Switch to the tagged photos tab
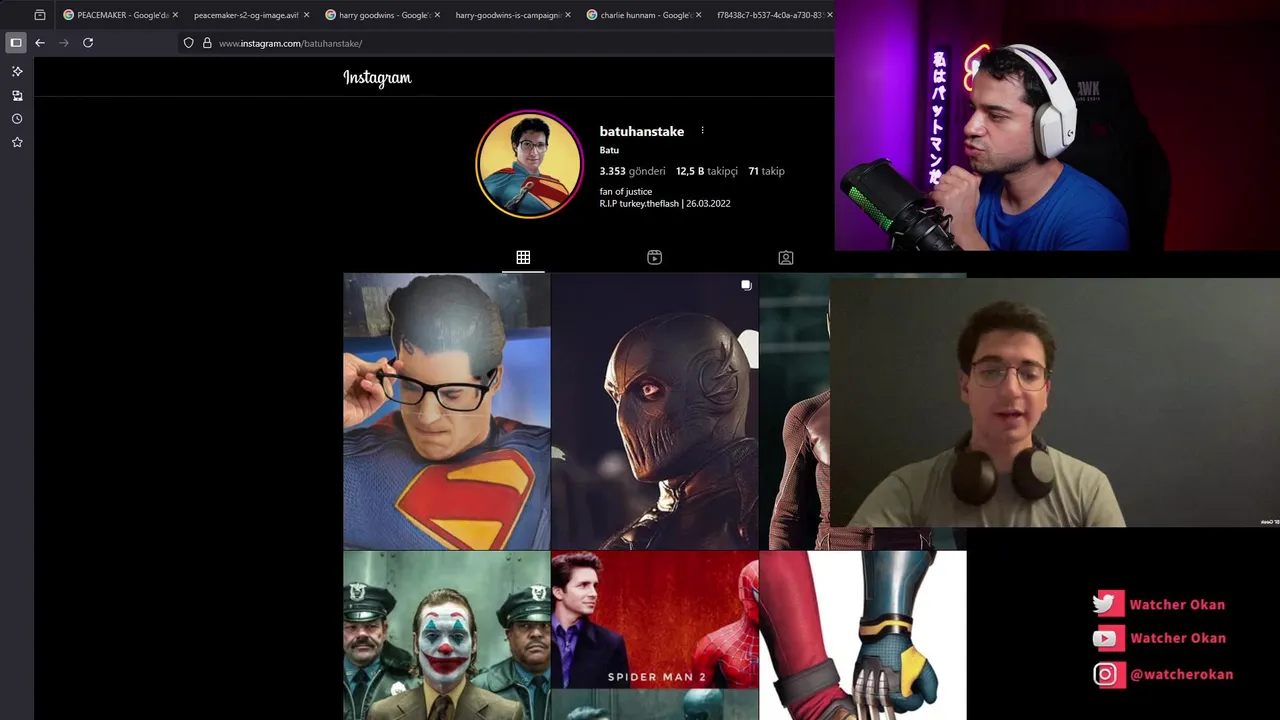 (x=786, y=258)
